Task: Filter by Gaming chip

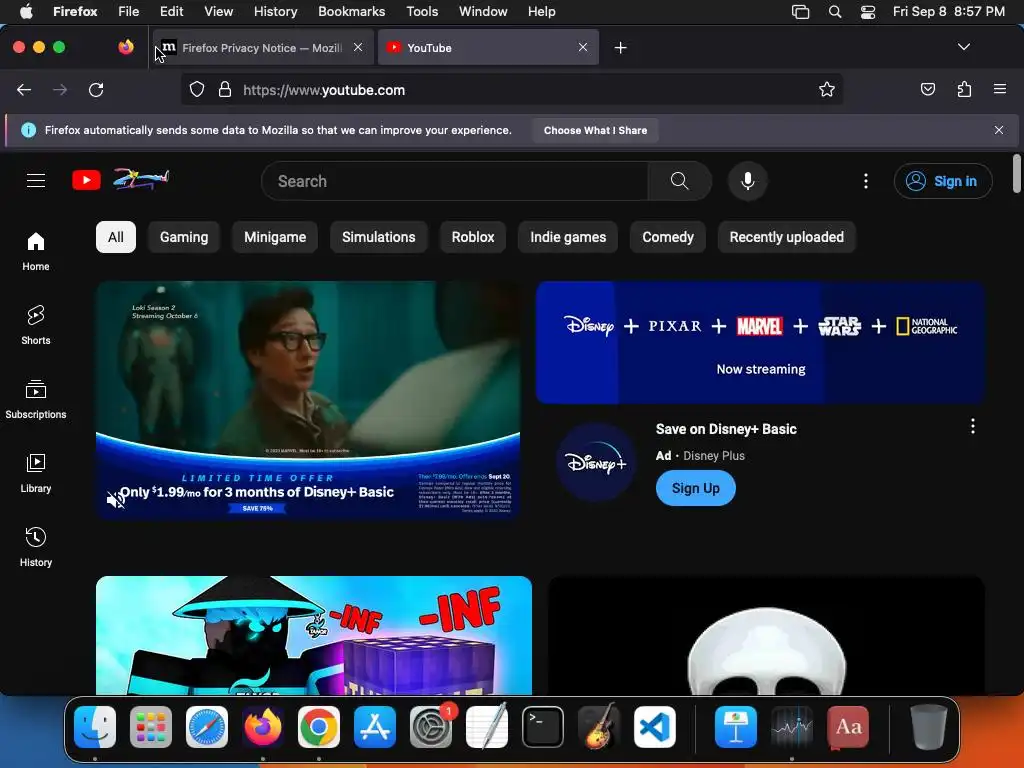Action: click(184, 237)
